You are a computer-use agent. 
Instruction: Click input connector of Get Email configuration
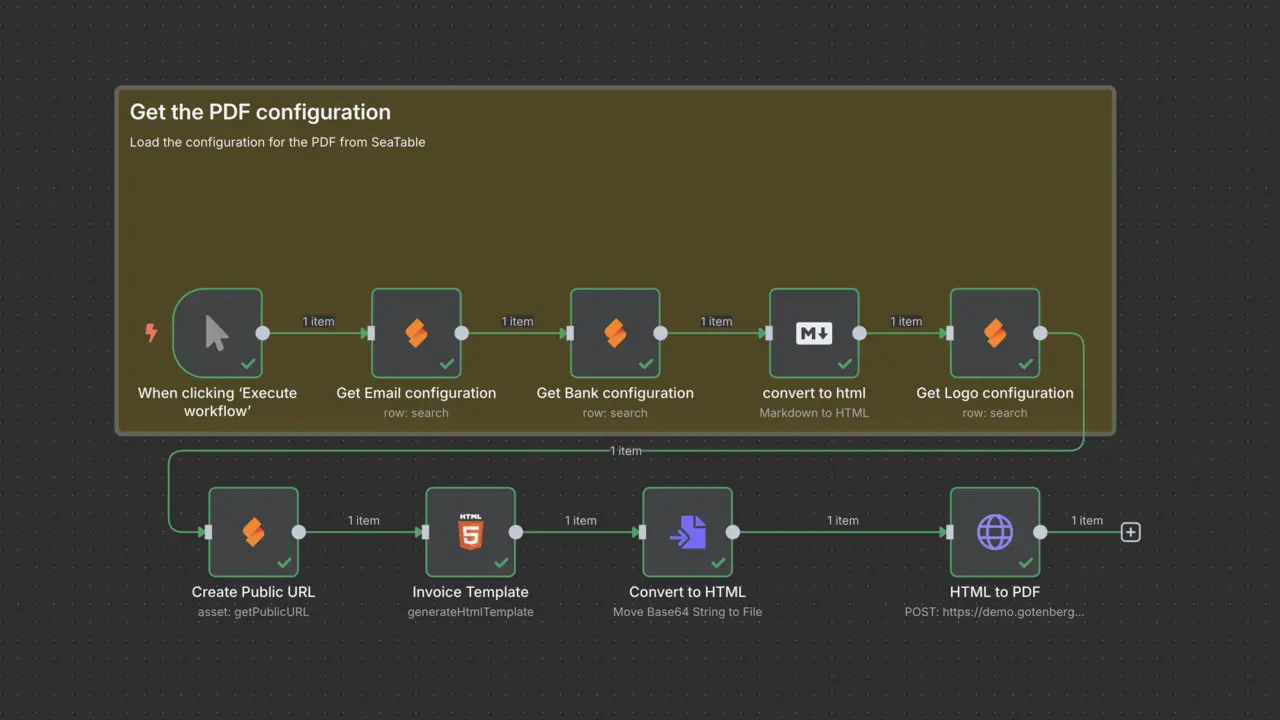pos(371,333)
